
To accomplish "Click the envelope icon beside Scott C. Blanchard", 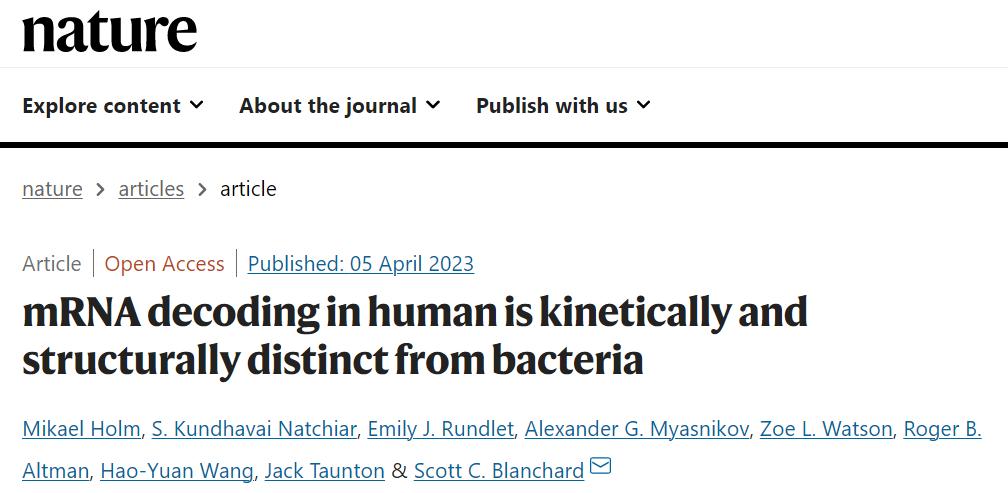I will [600, 466].
